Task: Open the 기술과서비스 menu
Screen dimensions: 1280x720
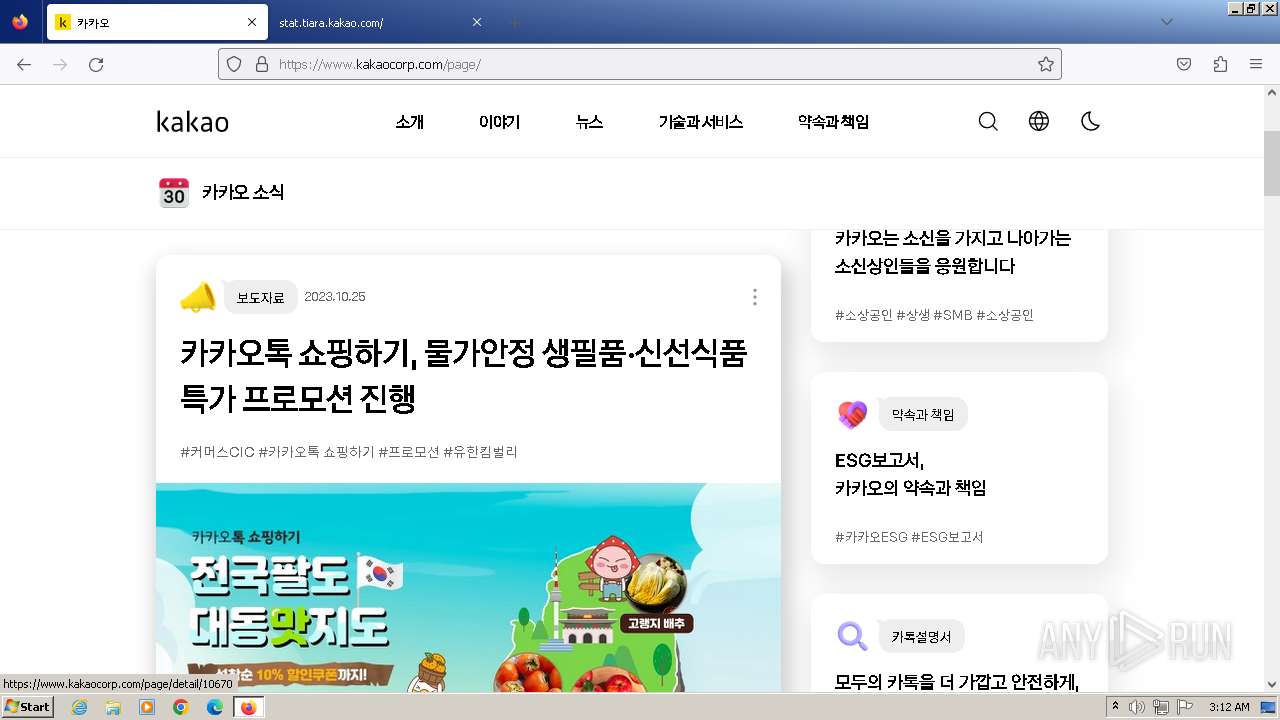Action: pos(700,122)
